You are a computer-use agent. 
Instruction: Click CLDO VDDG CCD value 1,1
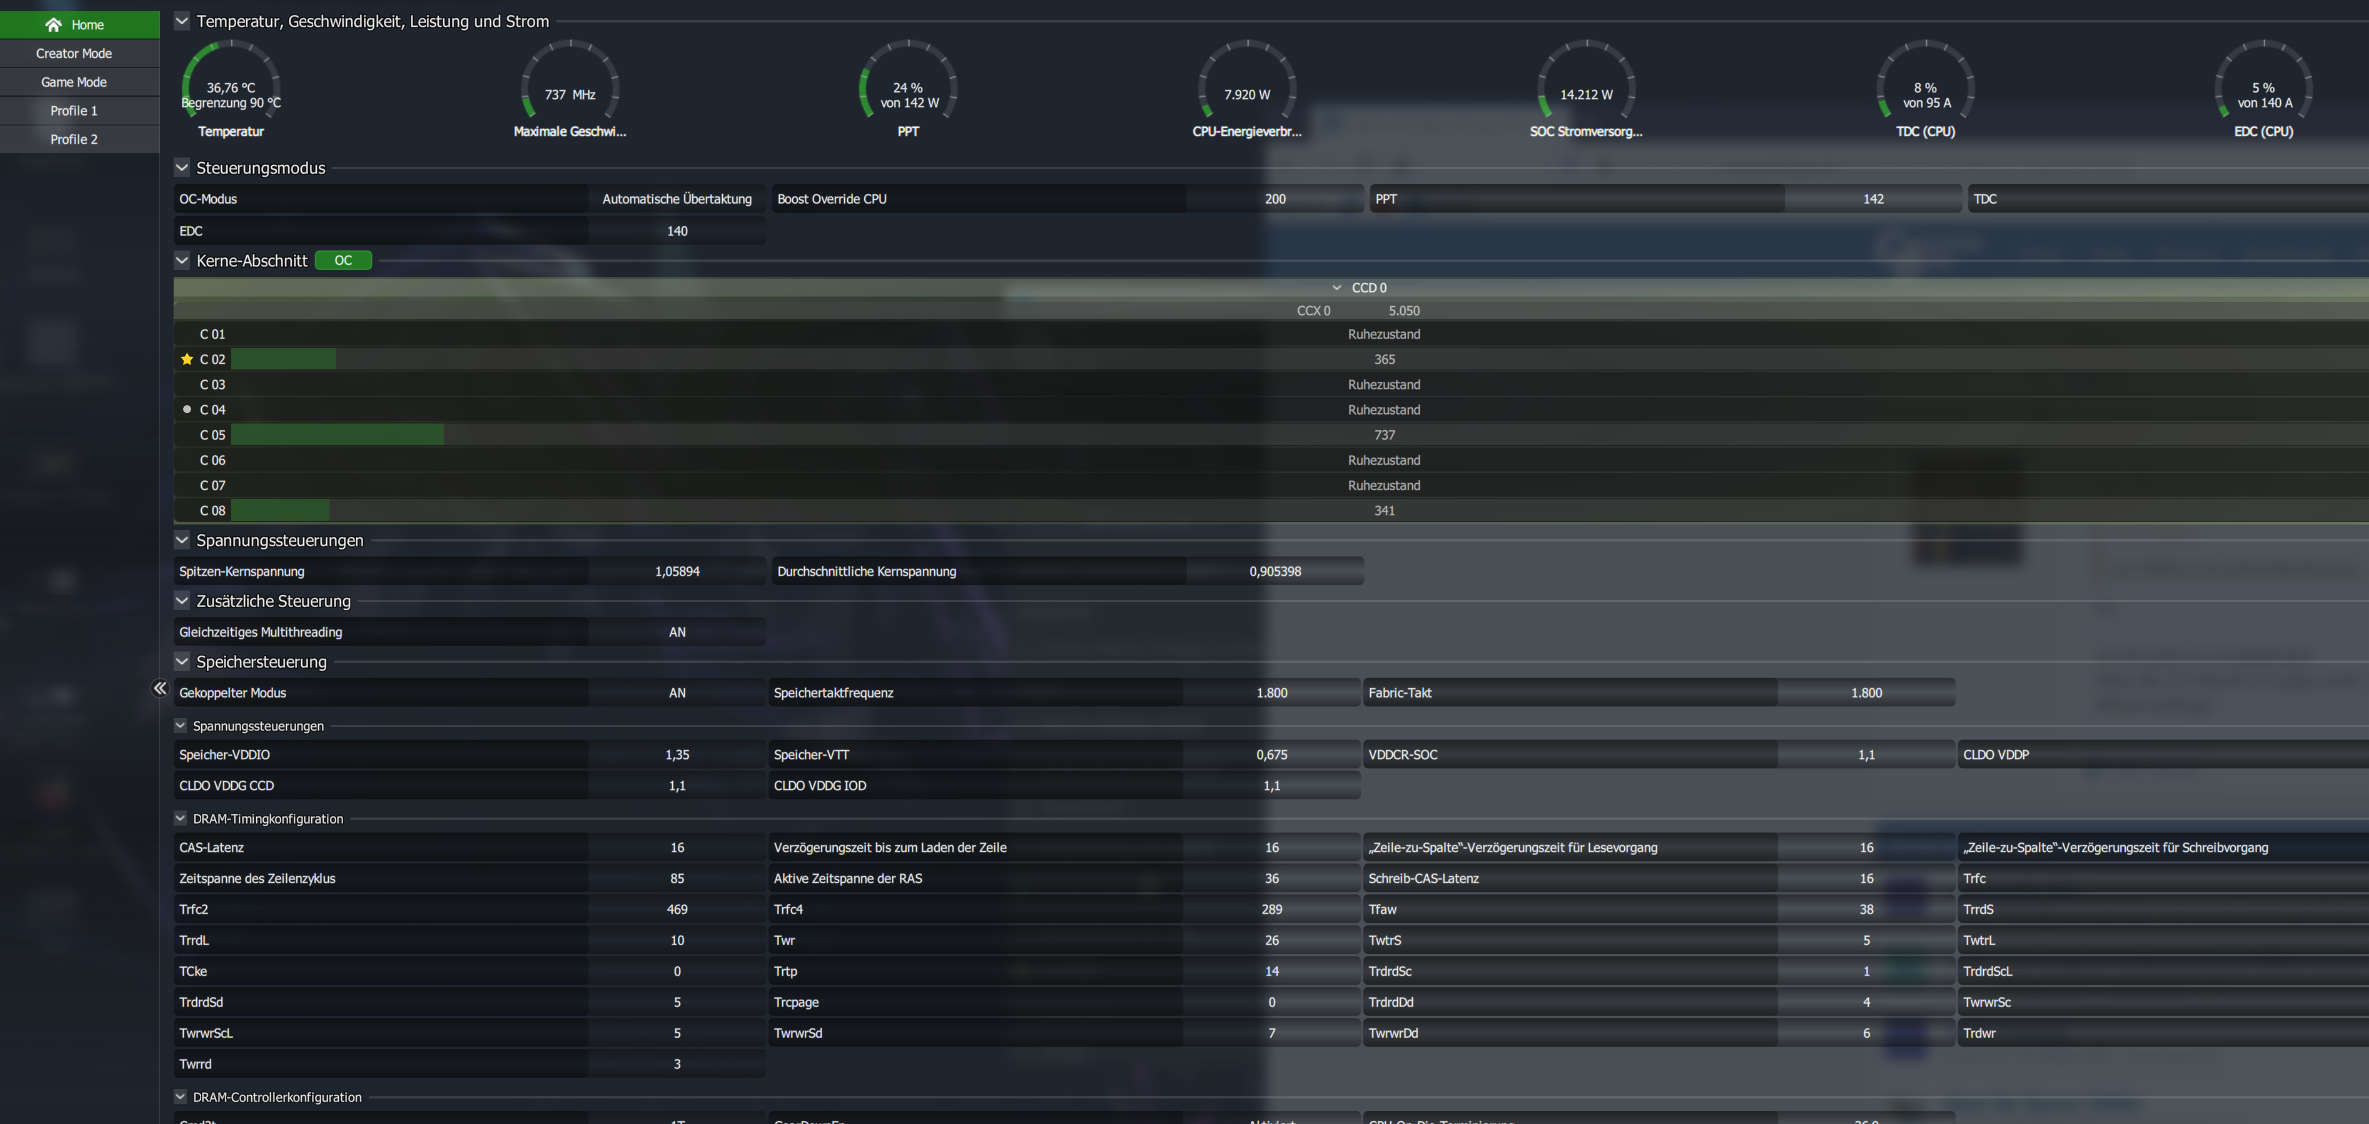(x=677, y=786)
